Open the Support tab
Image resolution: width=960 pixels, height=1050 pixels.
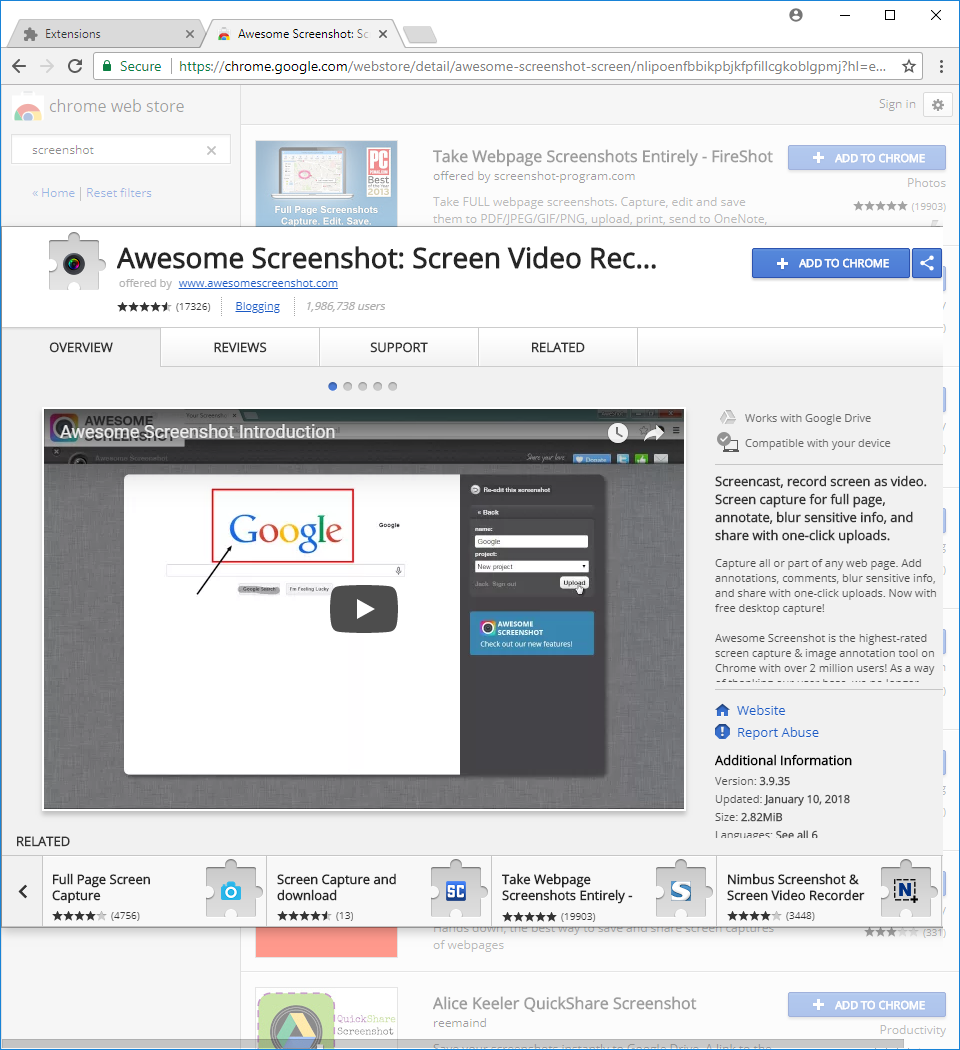(x=399, y=347)
